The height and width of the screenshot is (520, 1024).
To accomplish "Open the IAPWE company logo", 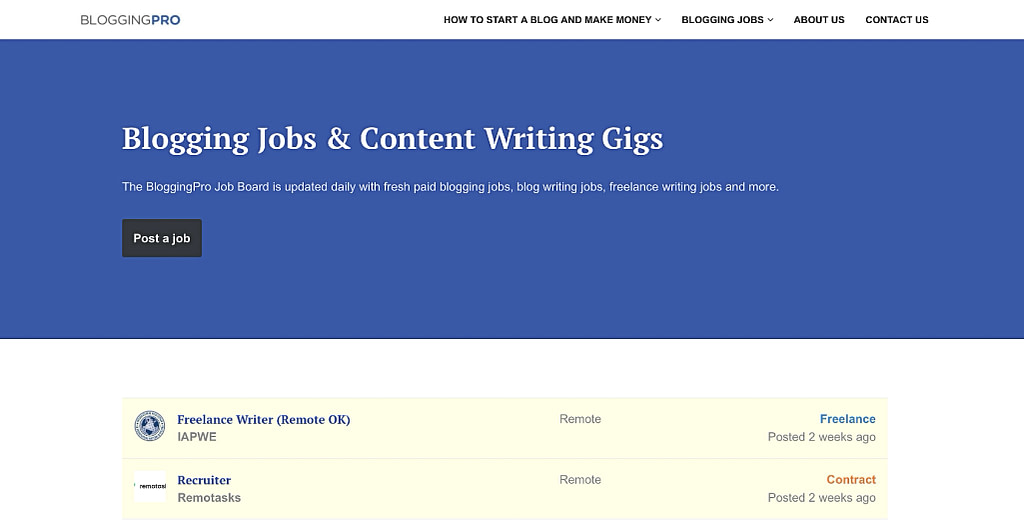I will (150, 426).
